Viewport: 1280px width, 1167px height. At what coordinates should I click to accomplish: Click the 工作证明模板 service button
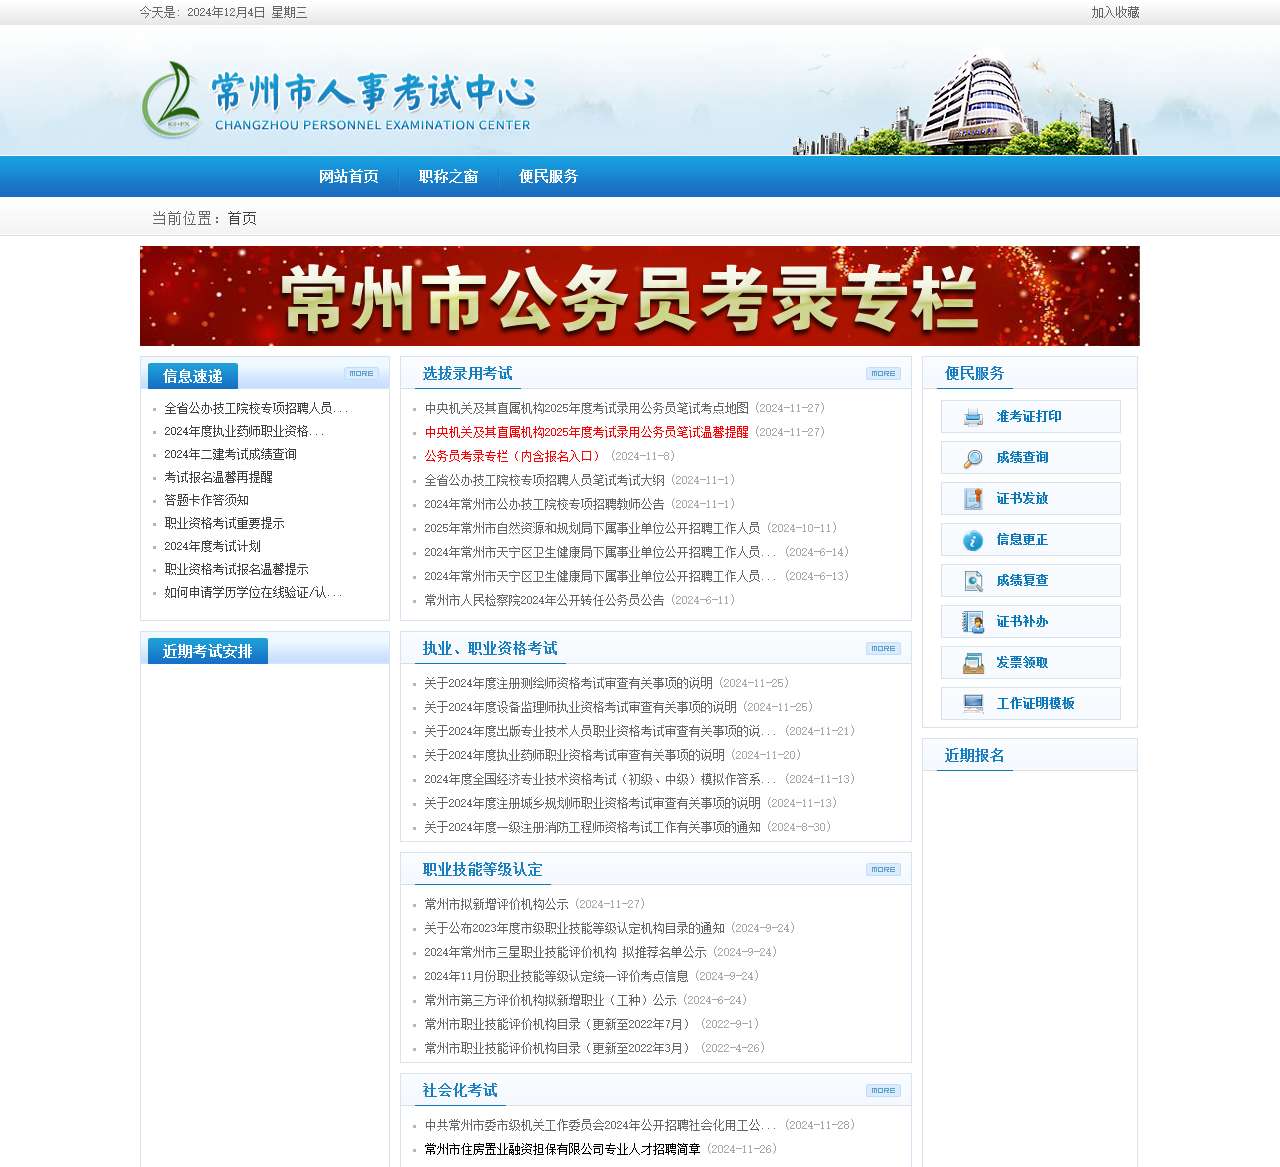pyautogui.click(x=1031, y=704)
